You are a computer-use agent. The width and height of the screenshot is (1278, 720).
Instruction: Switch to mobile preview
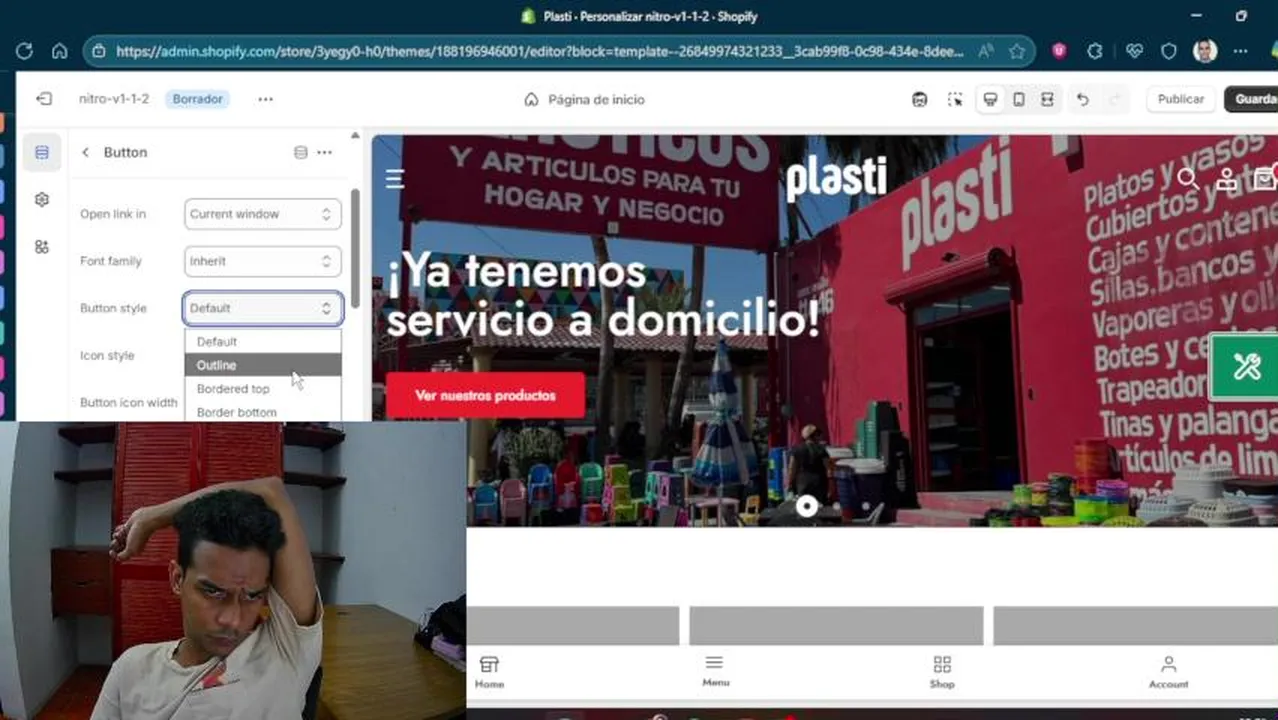[1018, 99]
